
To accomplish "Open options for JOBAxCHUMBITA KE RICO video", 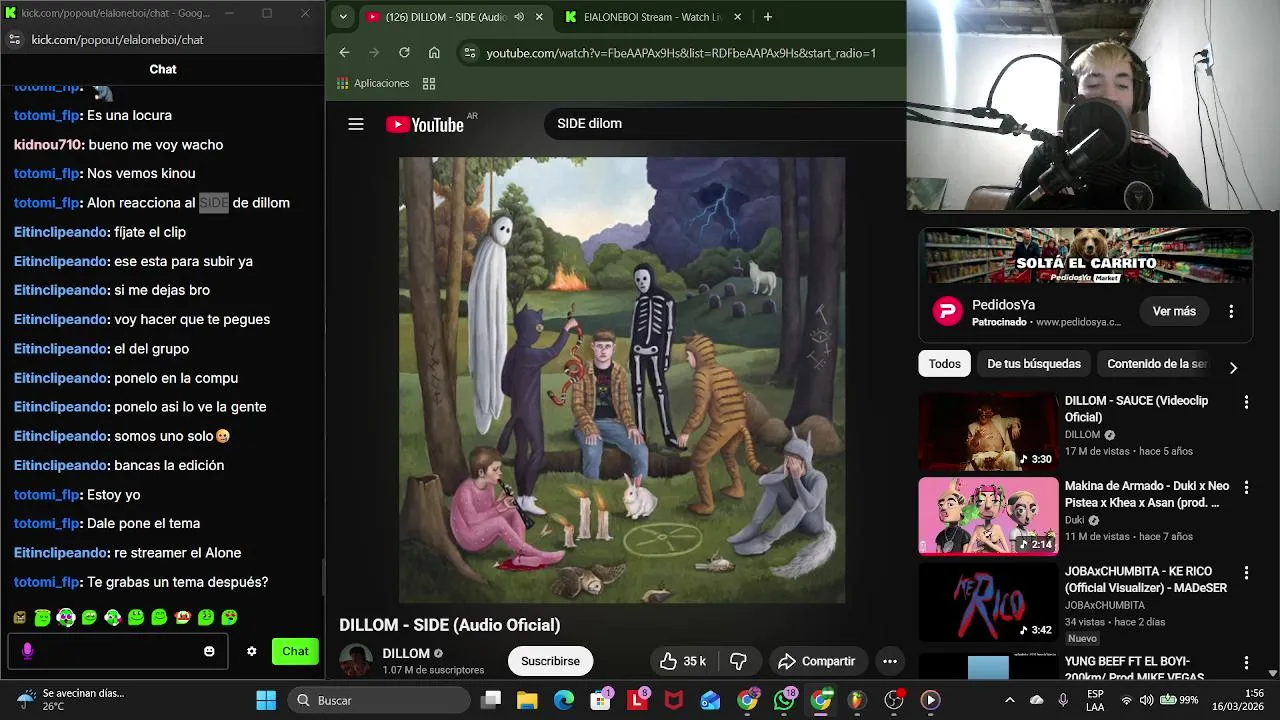I will 1246,573.
